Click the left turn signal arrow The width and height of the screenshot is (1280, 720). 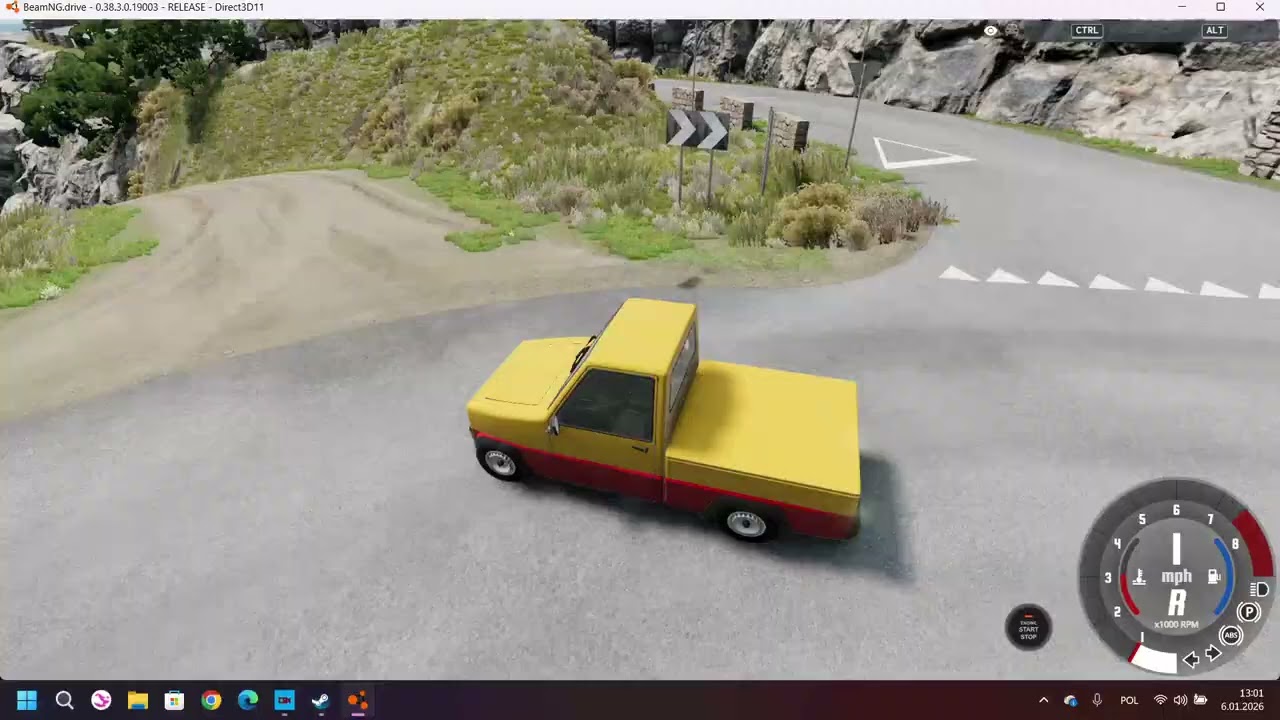(1191, 659)
